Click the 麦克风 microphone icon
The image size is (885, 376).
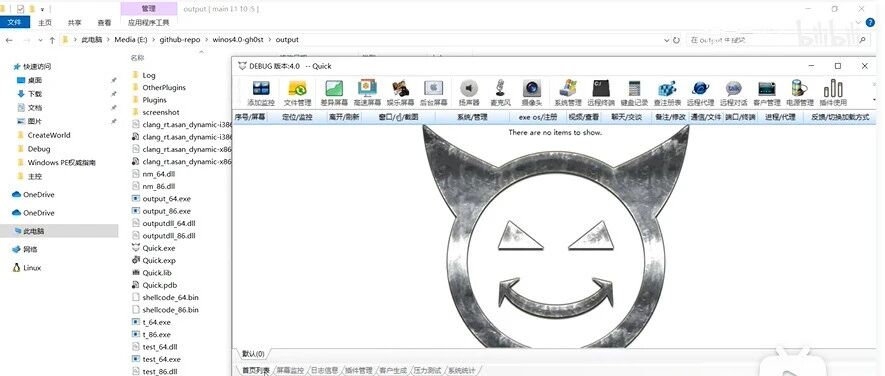(500, 93)
